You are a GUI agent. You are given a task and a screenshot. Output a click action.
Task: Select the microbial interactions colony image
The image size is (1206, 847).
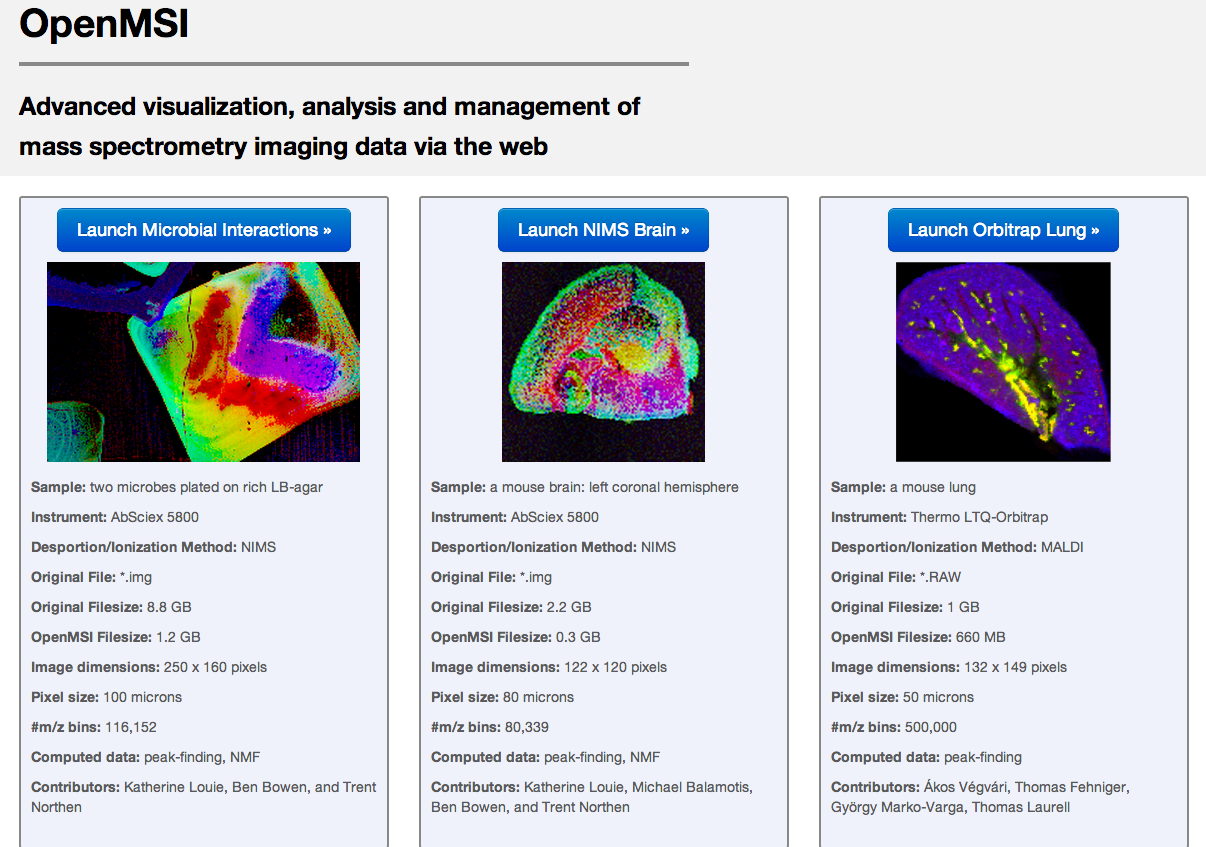tap(203, 362)
